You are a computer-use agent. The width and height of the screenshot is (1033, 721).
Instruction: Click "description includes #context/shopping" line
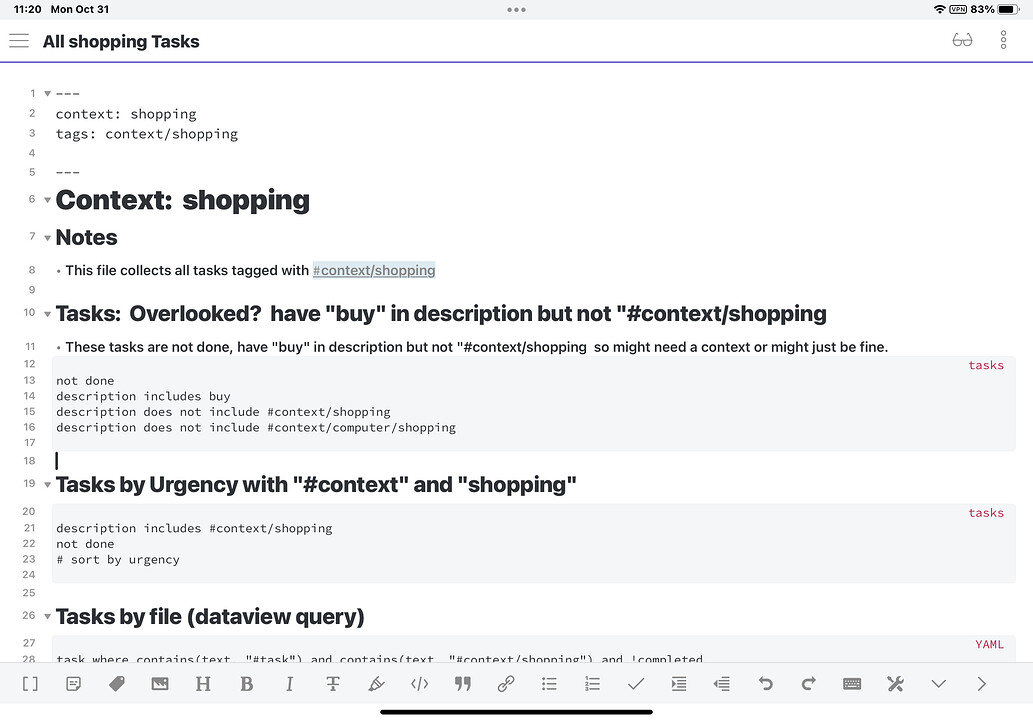194,529
